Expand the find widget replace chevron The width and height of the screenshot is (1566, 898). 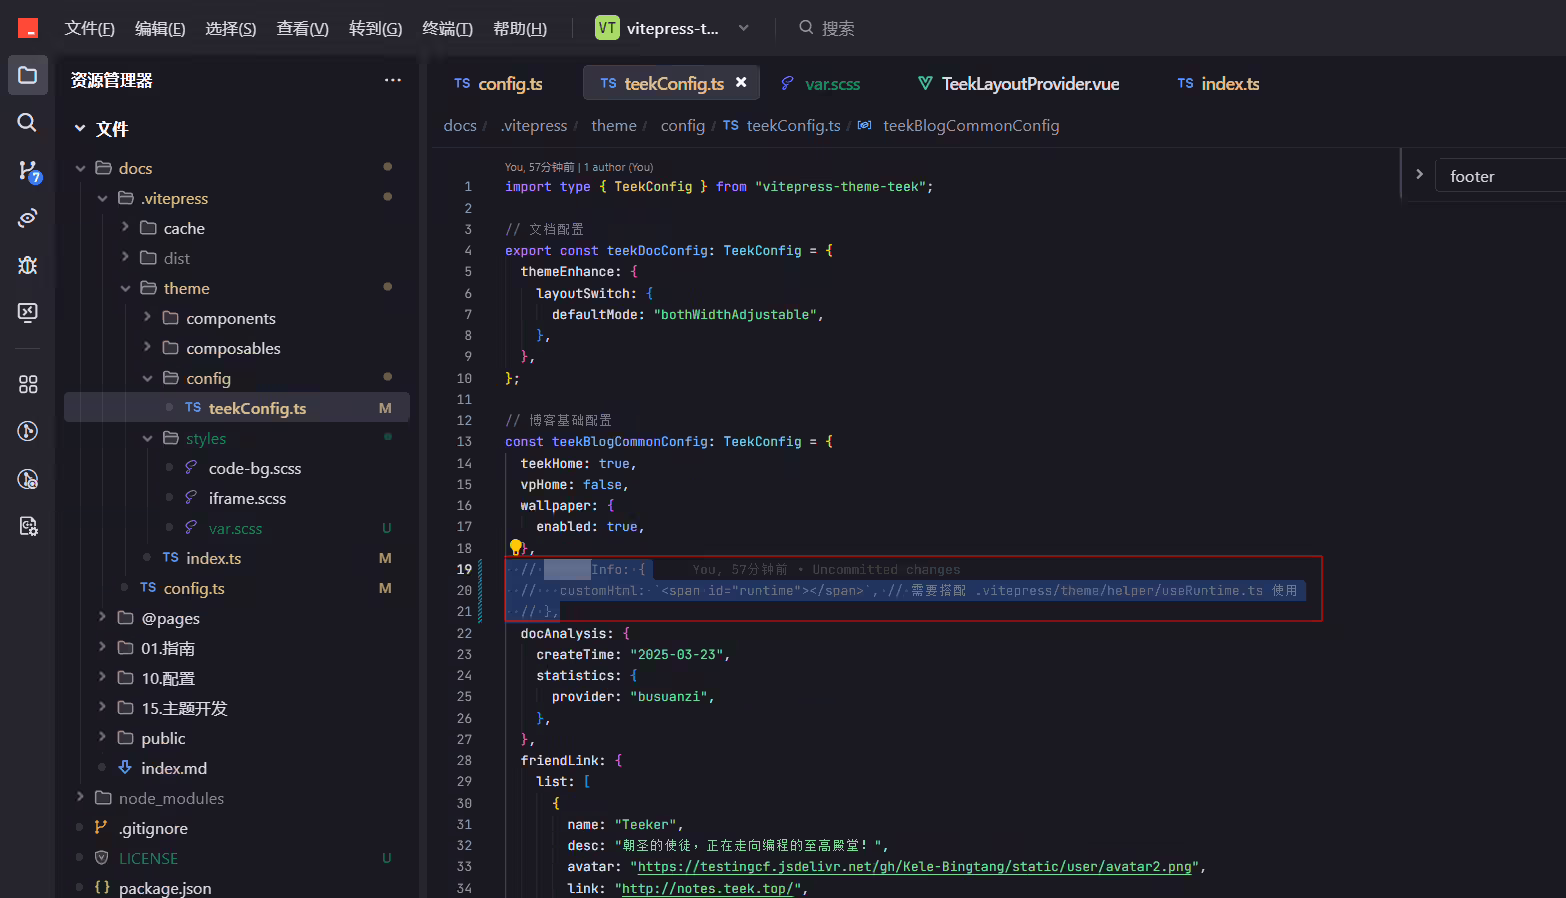[x=1419, y=175]
